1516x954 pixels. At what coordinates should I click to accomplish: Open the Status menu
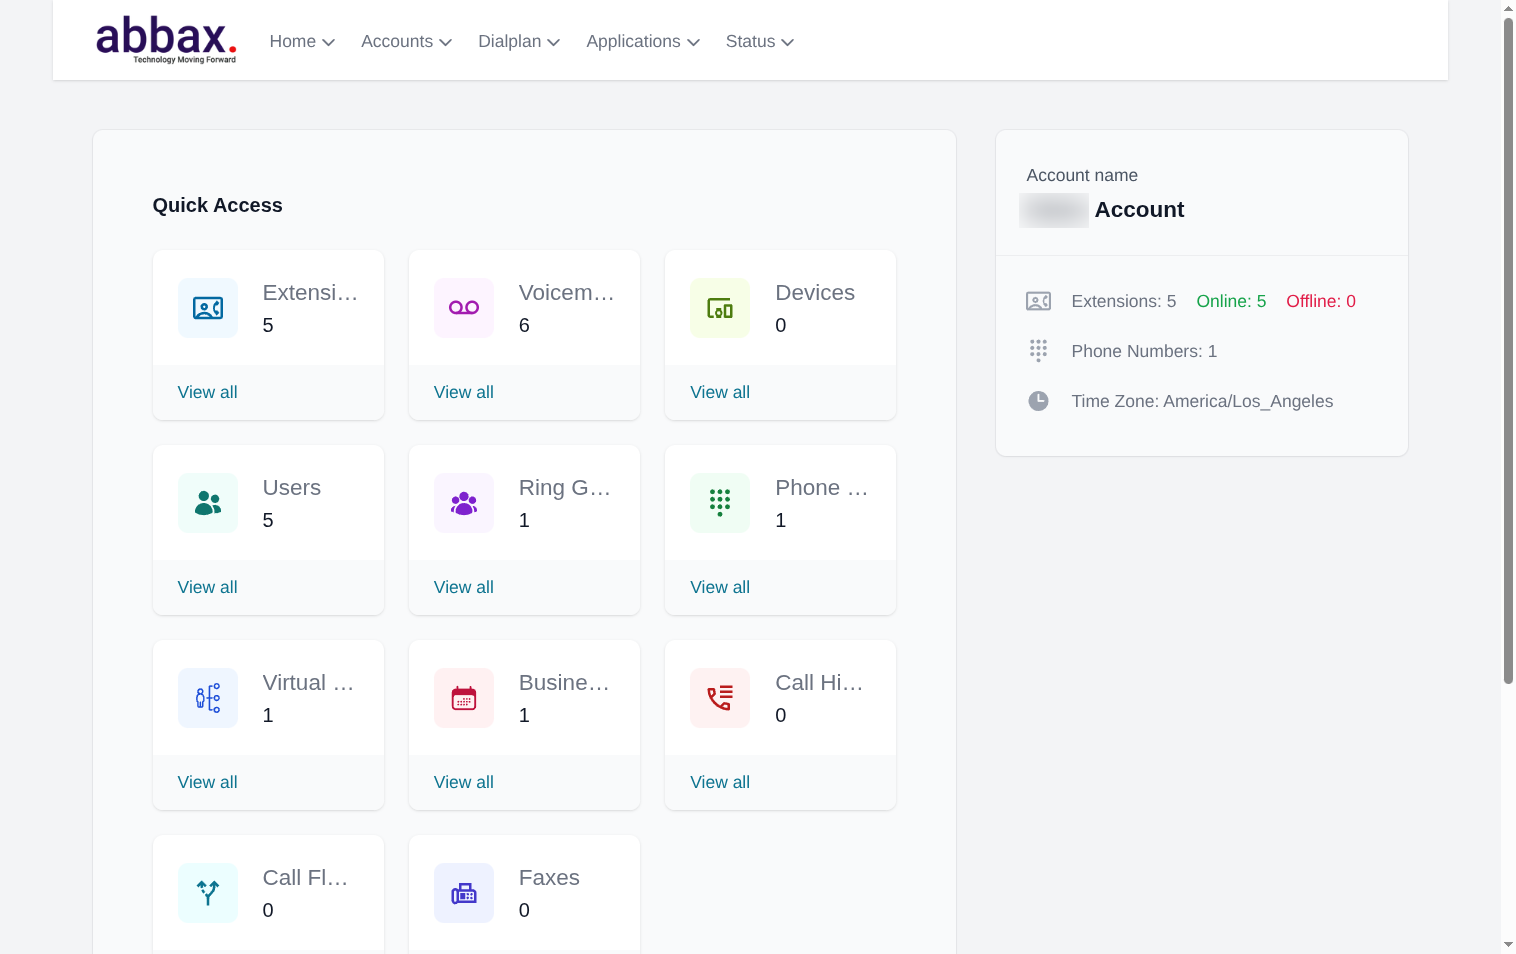pos(759,41)
